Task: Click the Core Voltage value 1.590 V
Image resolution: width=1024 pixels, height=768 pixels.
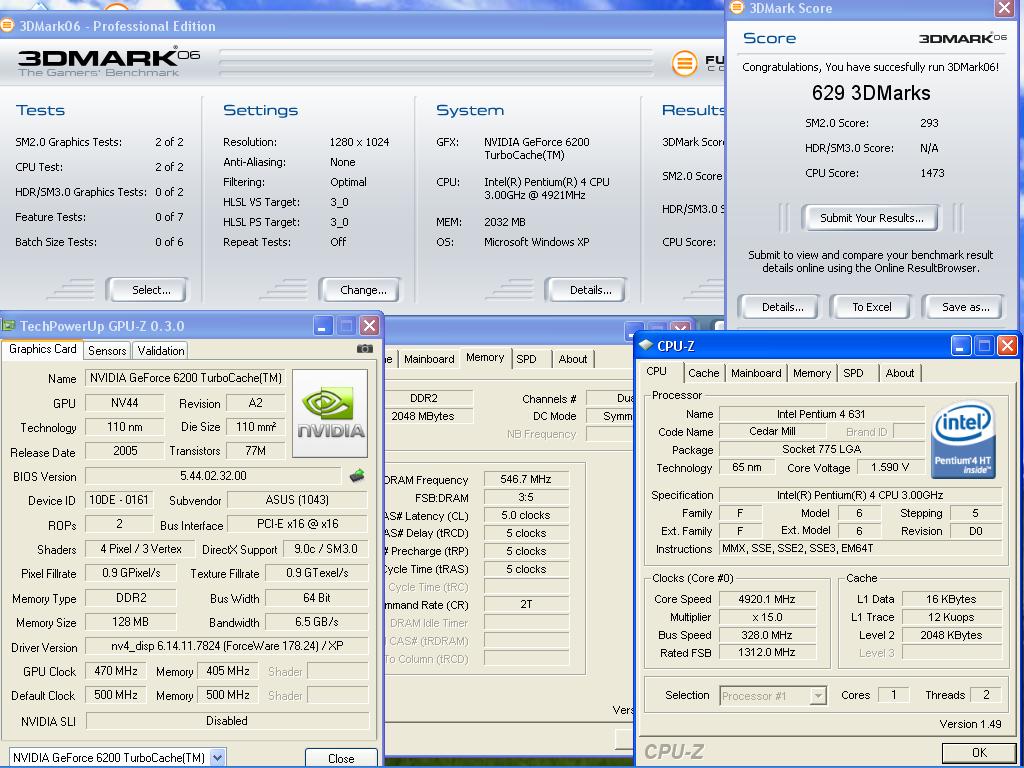Action: click(x=890, y=467)
